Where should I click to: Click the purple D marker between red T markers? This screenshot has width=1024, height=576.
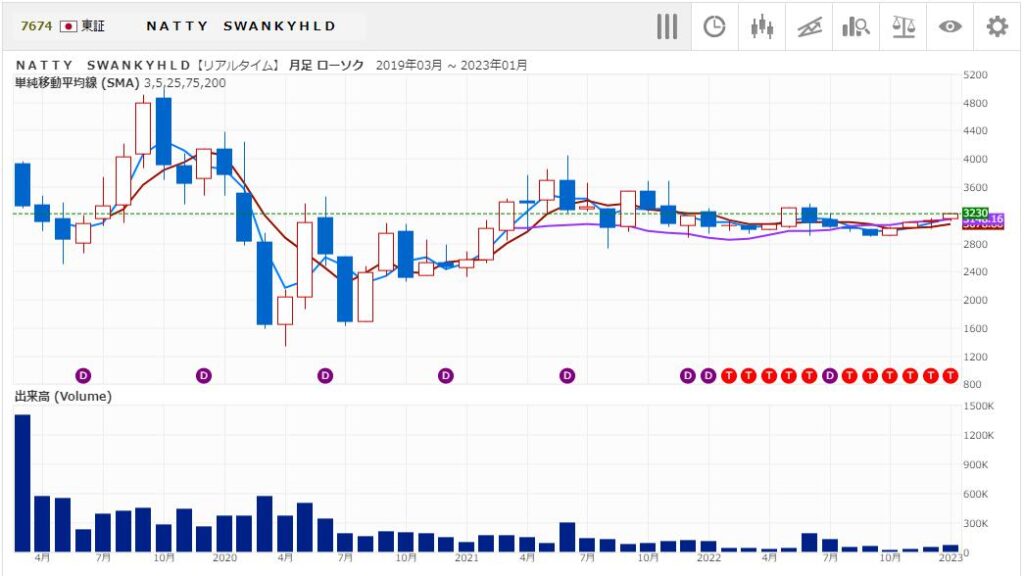[829, 376]
